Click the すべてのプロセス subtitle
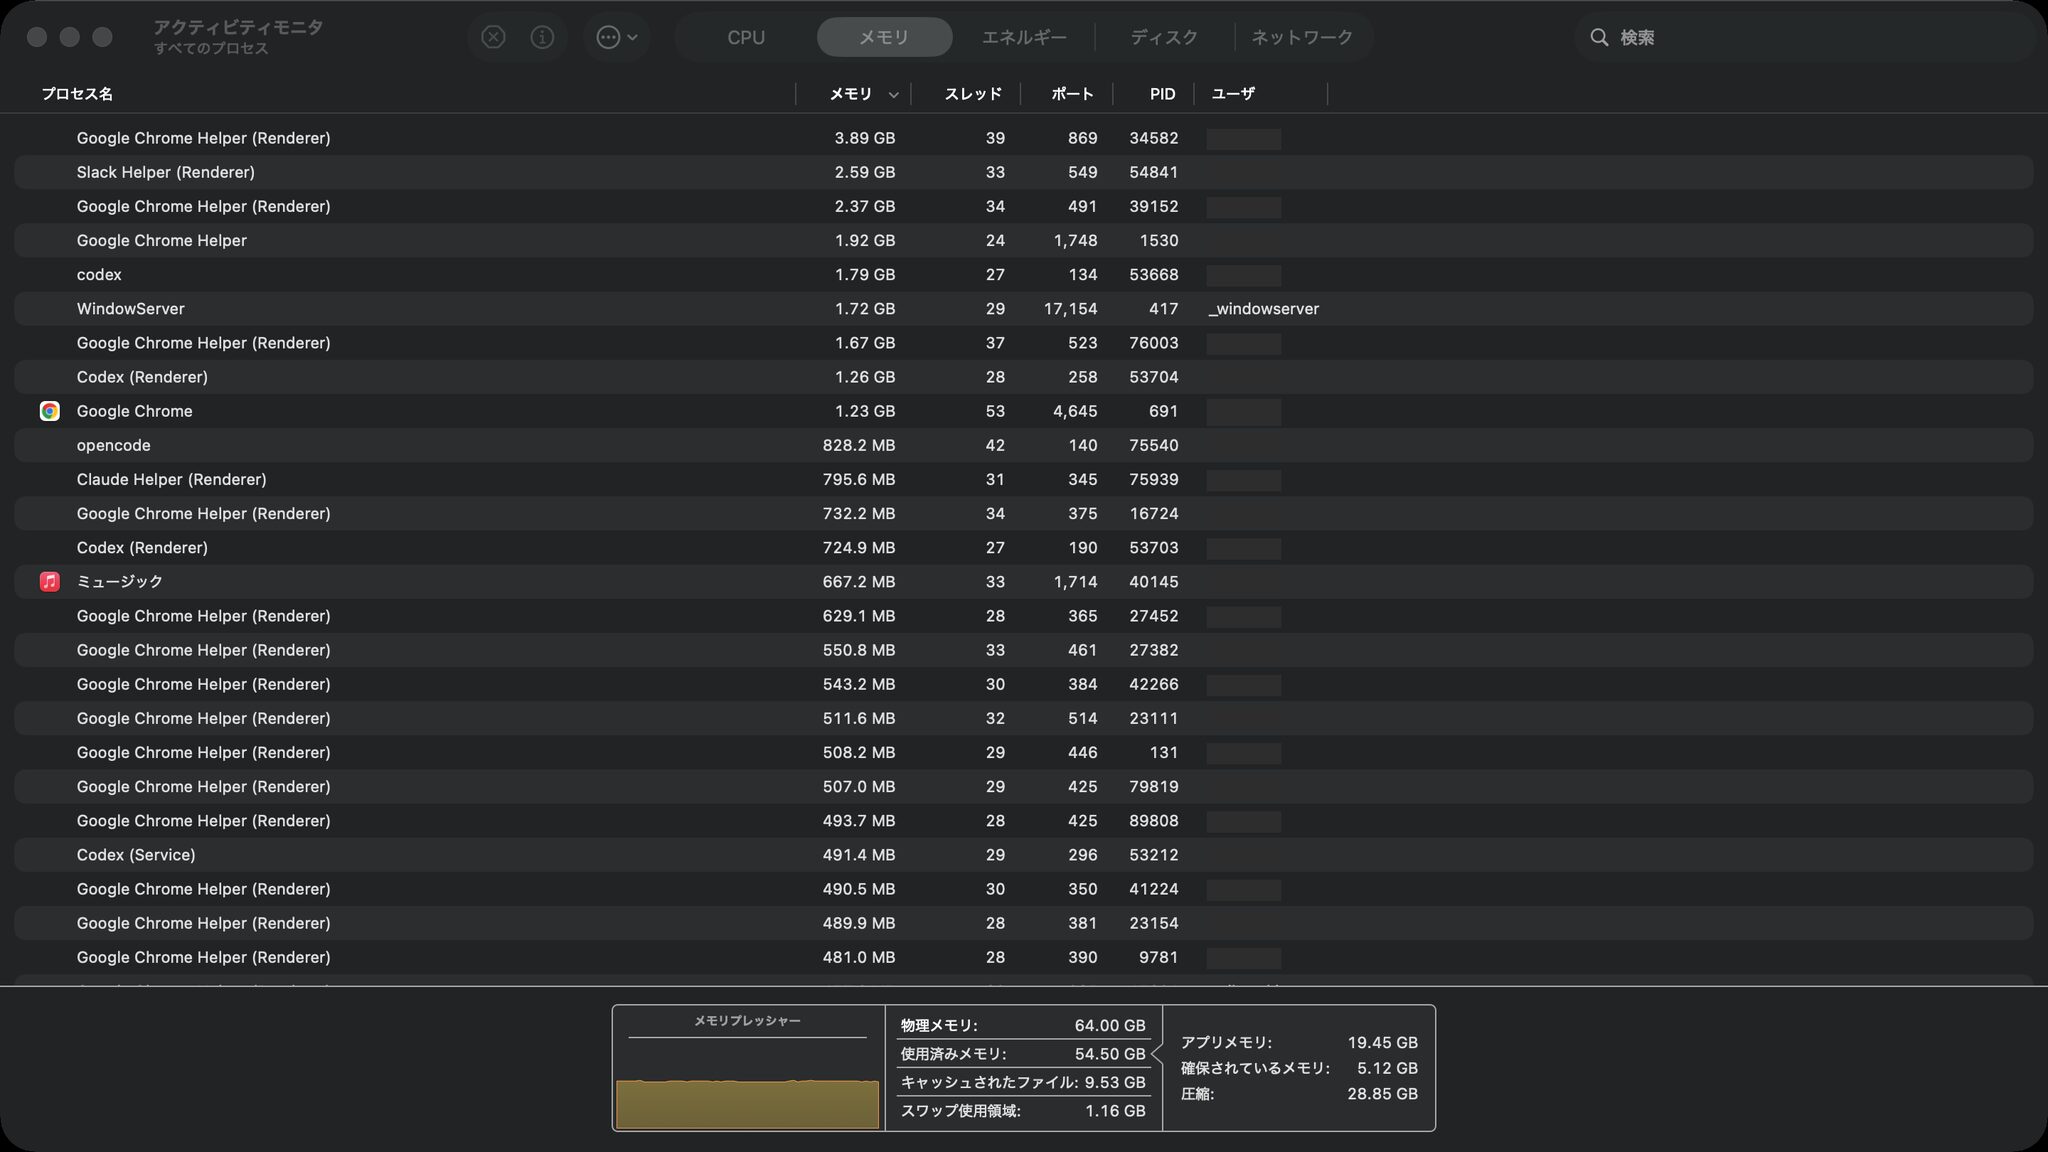Screen dimensions: 2048x1152 coord(211,48)
